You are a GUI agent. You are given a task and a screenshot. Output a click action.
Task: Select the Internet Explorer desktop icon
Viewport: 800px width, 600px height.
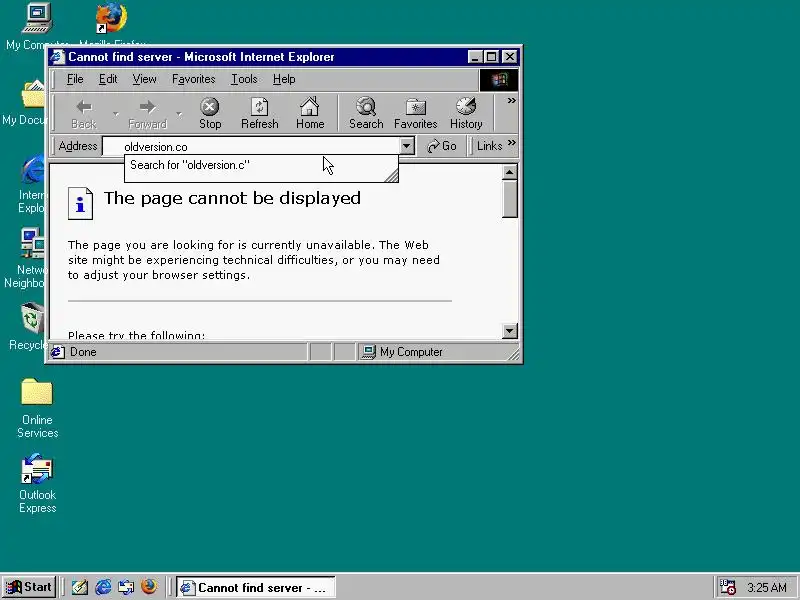pyautogui.click(x=32, y=184)
